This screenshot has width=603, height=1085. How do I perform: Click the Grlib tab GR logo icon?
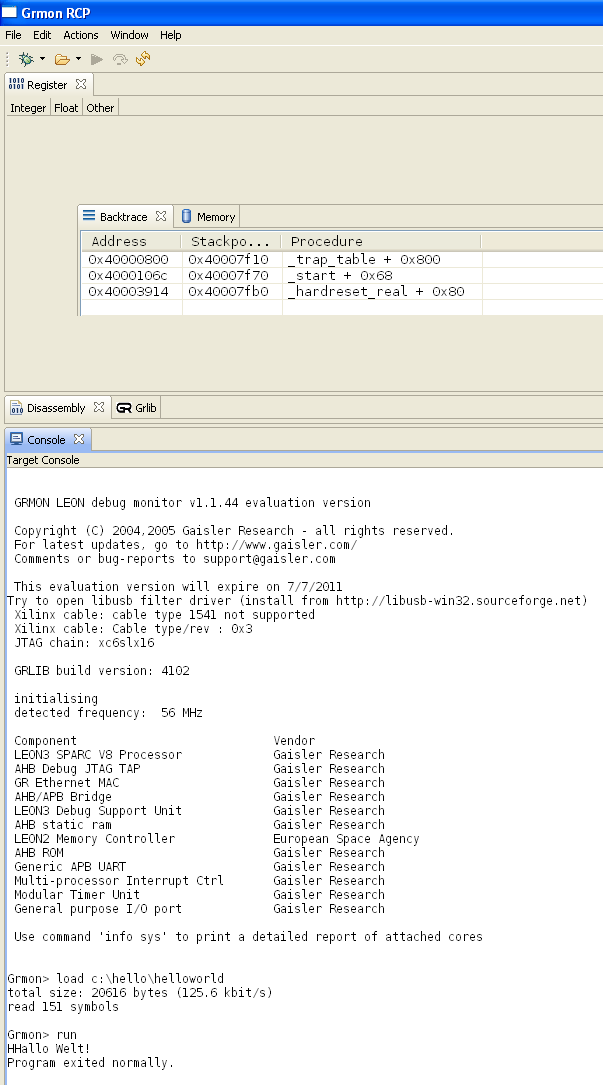[124, 408]
